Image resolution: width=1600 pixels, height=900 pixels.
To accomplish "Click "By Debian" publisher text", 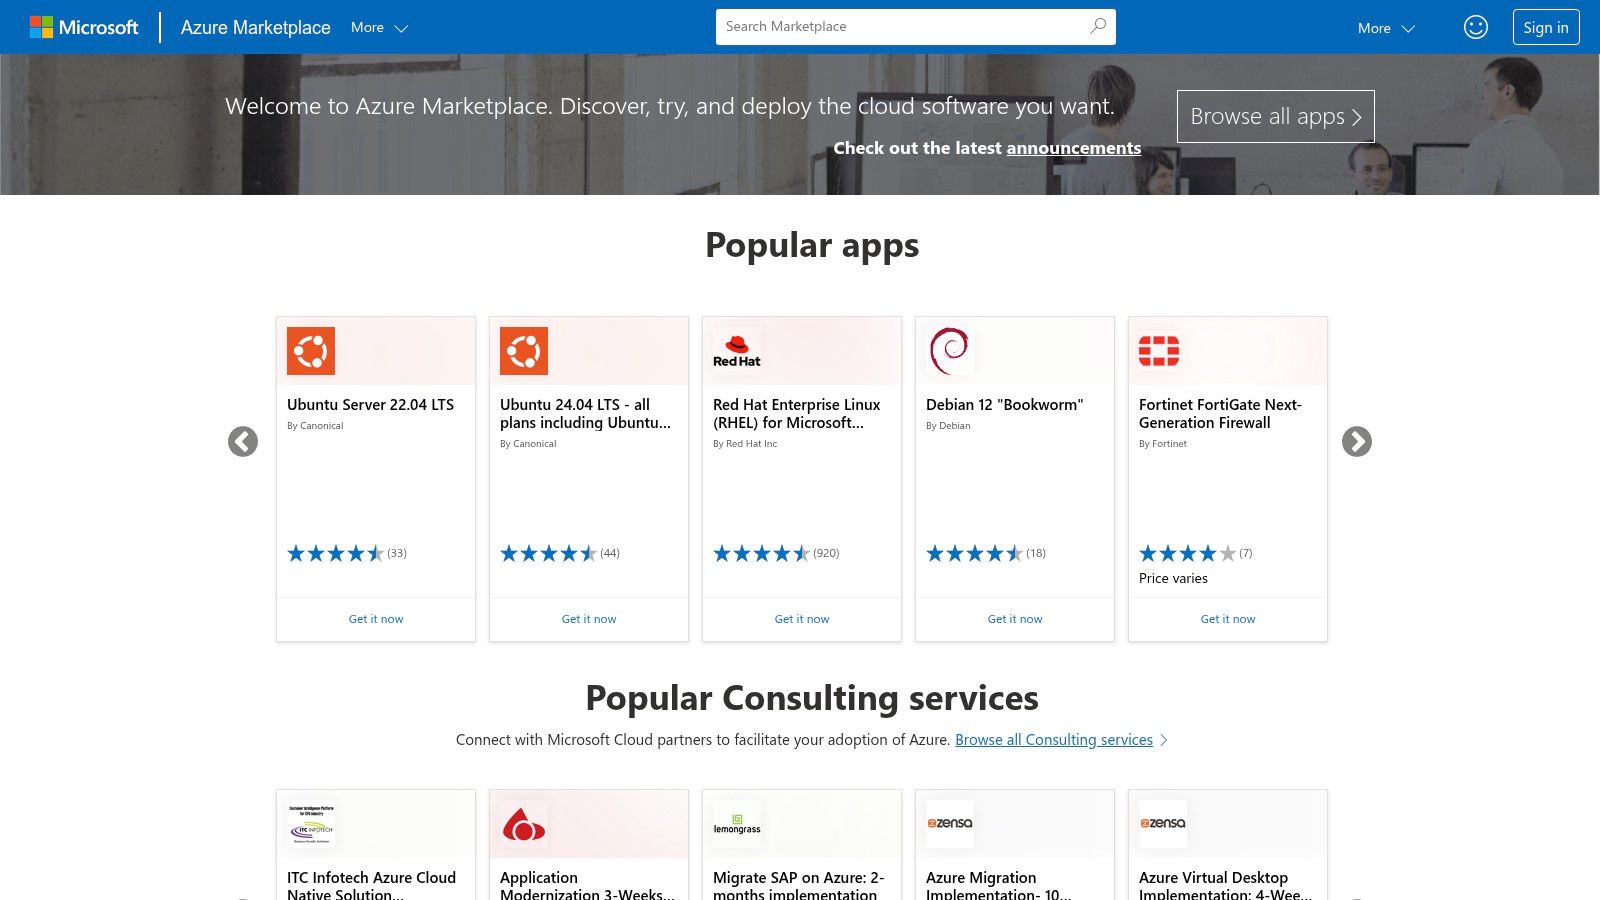I will [x=948, y=426].
